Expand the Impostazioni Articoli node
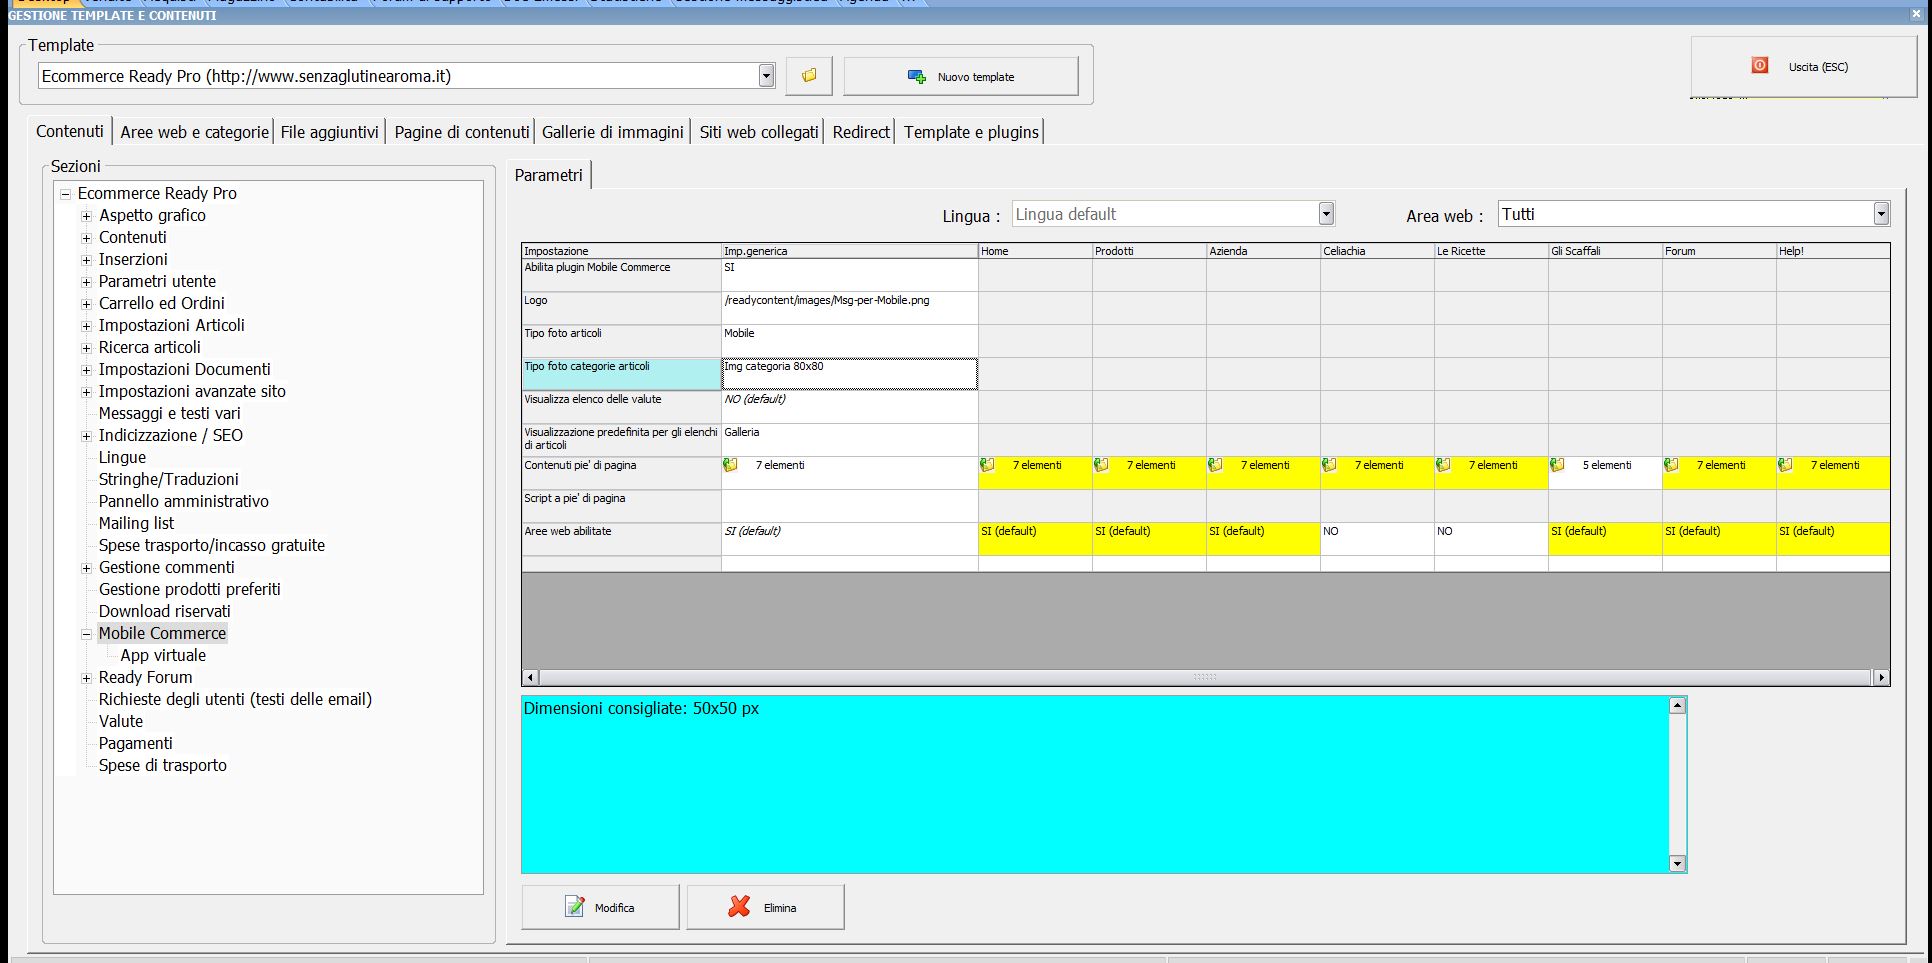1932x963 pixels. coord(86,326)
